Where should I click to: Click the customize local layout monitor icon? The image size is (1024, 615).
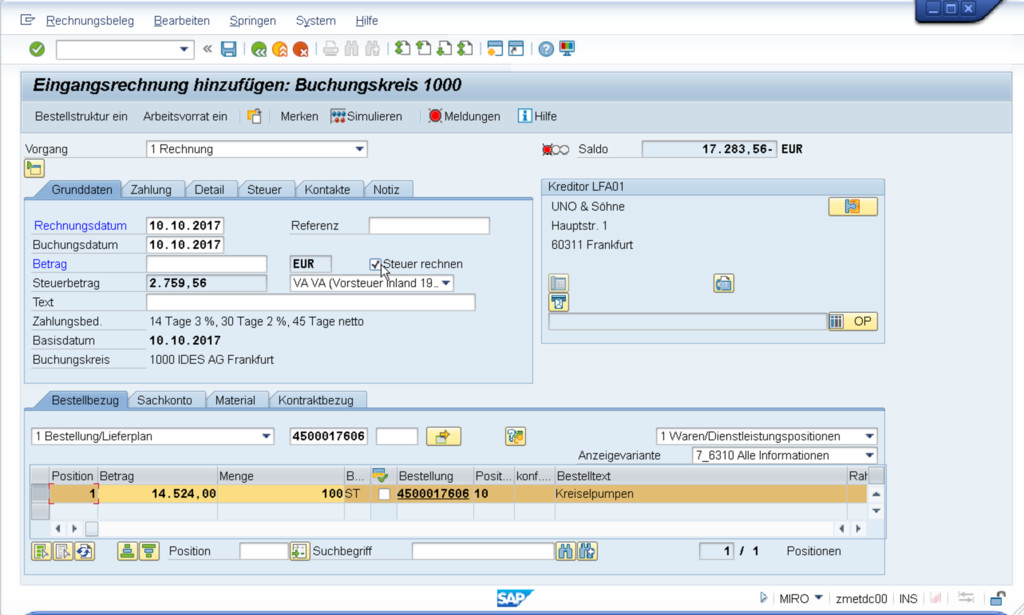click(x=567, y=49)
